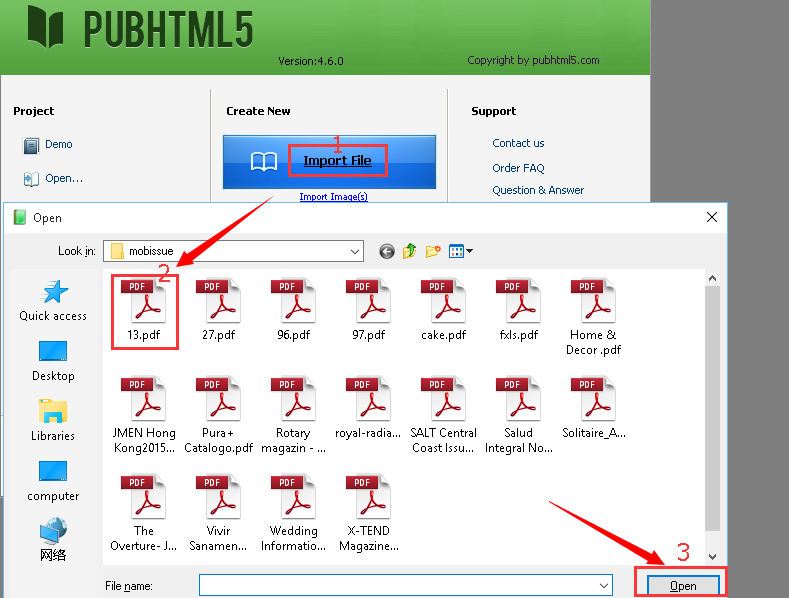Select the Solitaire_A PDF icon

point(593,398)
